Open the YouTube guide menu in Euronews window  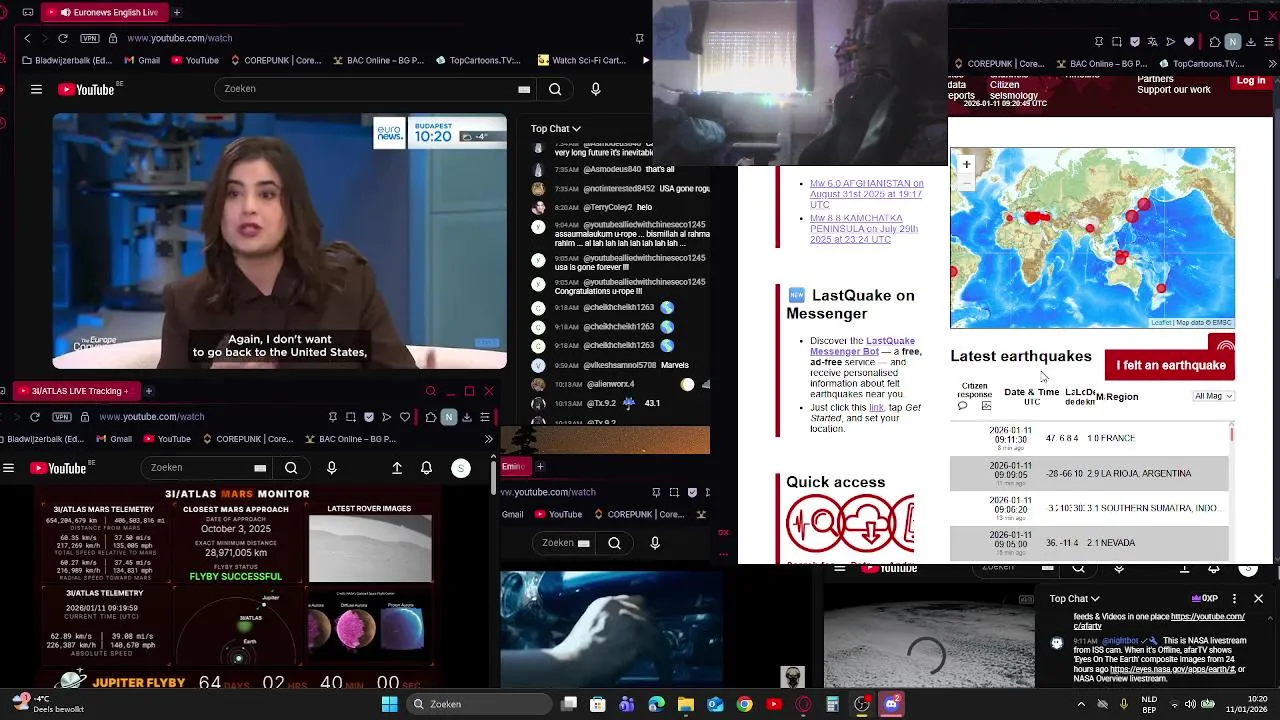36,89
